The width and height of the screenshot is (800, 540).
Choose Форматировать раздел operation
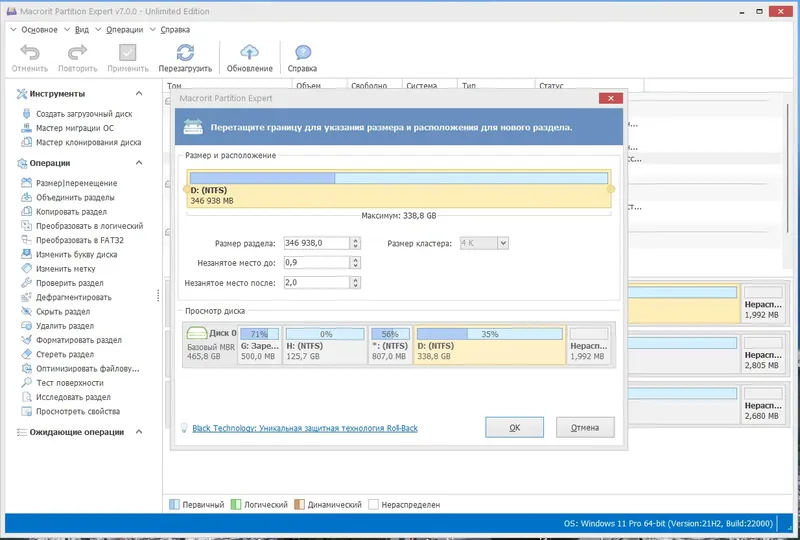(79, 340)
